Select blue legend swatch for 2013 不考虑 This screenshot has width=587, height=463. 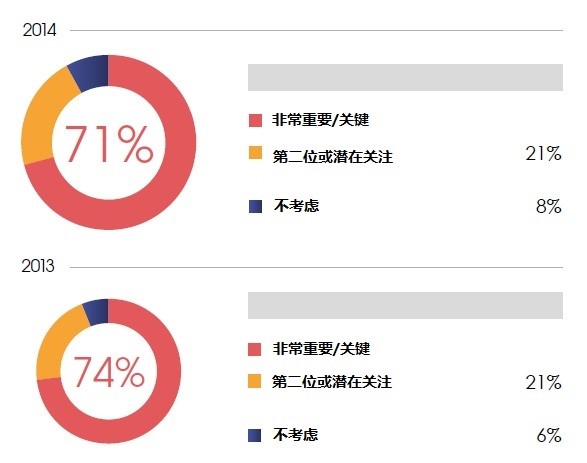click(255, 435)
